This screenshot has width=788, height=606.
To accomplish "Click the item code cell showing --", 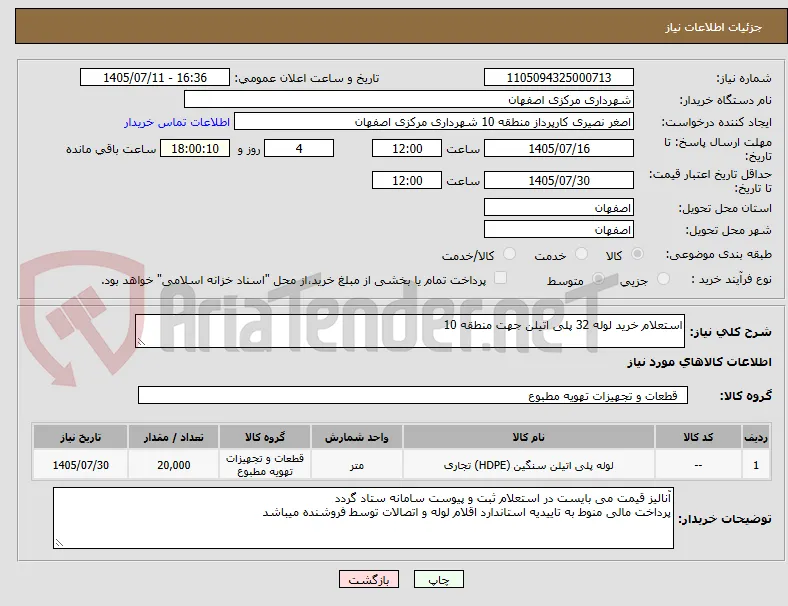I will [698, 465].
